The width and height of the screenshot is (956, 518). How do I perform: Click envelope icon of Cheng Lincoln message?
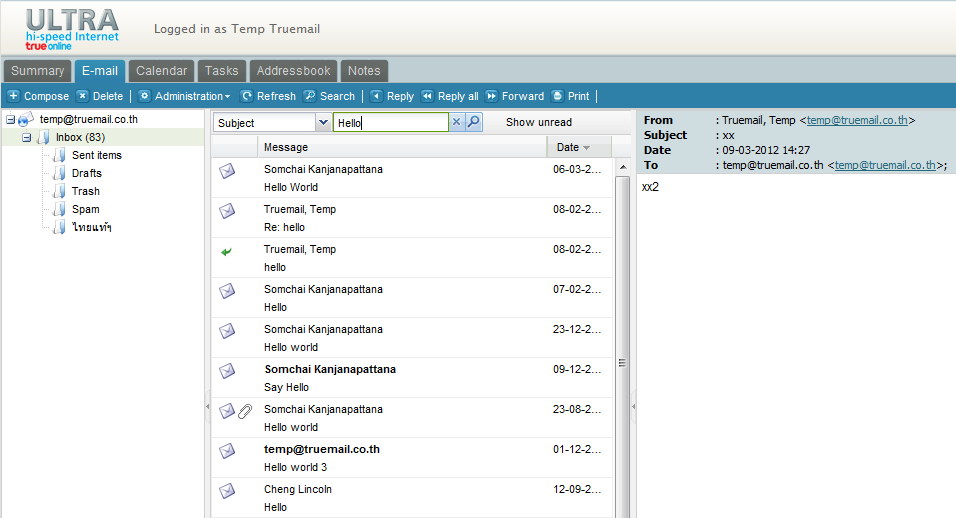227,491
